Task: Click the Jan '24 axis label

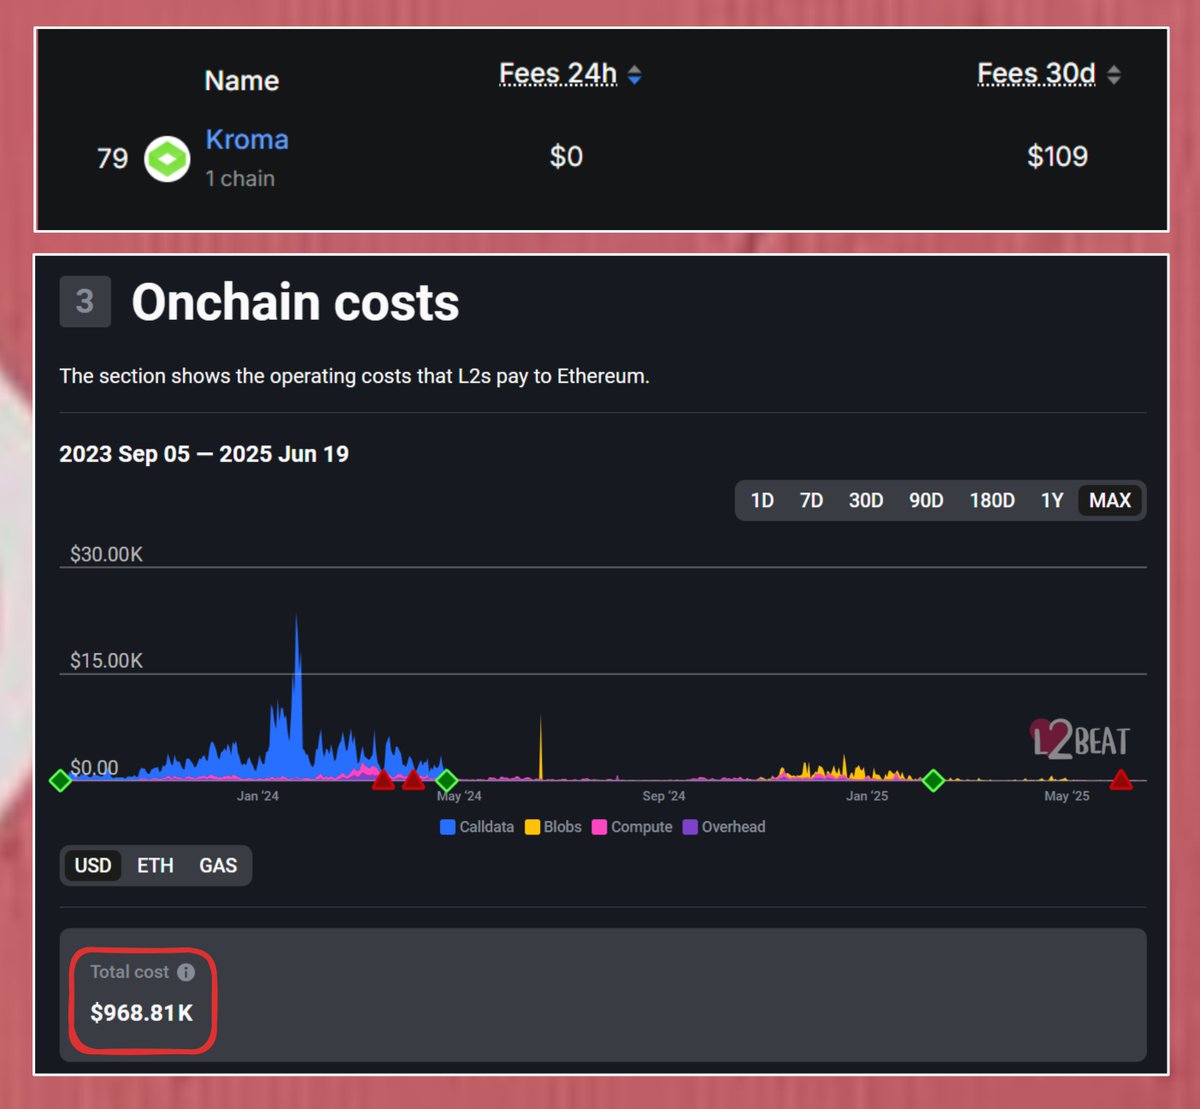Action: pos(258,796)
